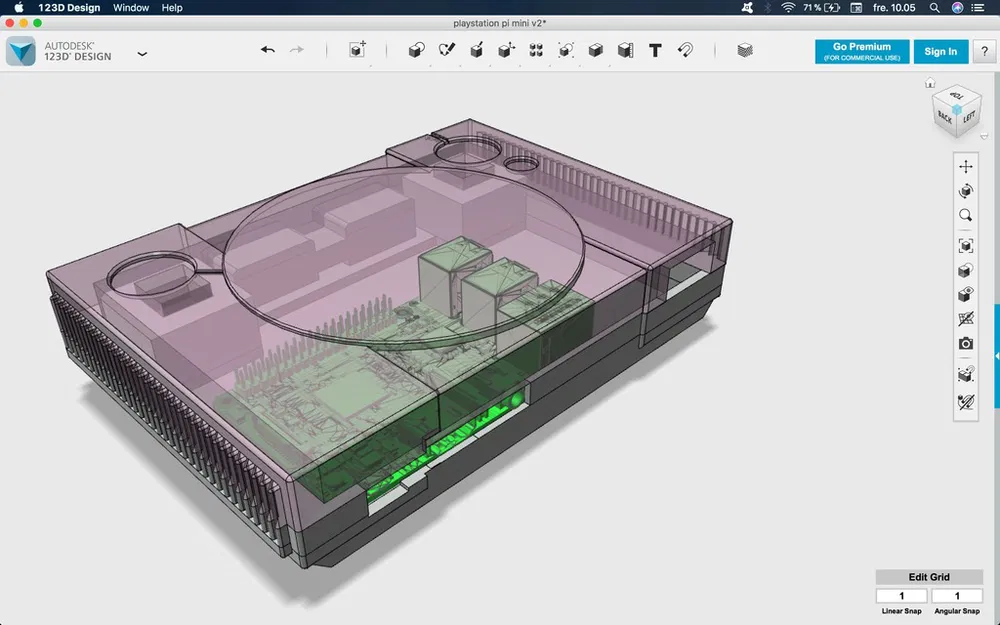Open the Window menu
1000x625 pixels.
click(x=130, y=7)
